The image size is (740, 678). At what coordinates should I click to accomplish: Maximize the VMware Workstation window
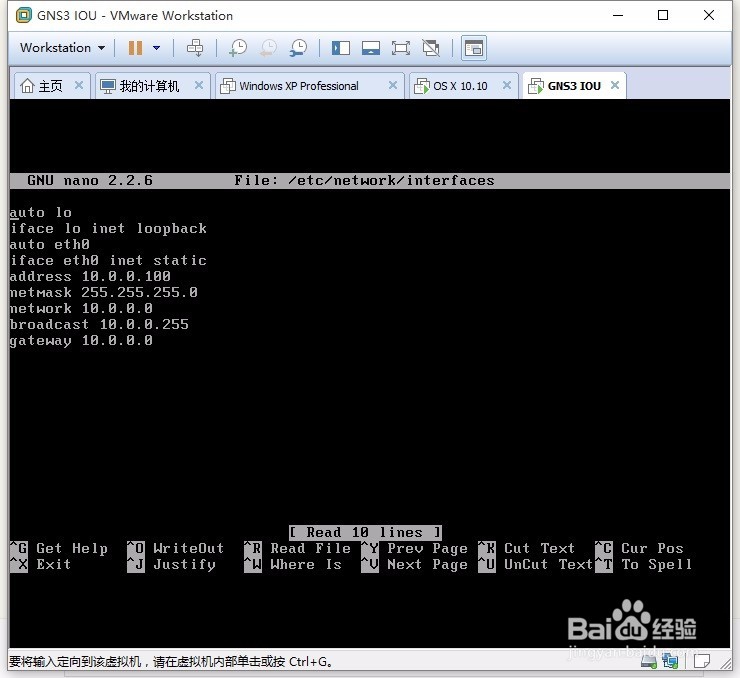point(663,16)
